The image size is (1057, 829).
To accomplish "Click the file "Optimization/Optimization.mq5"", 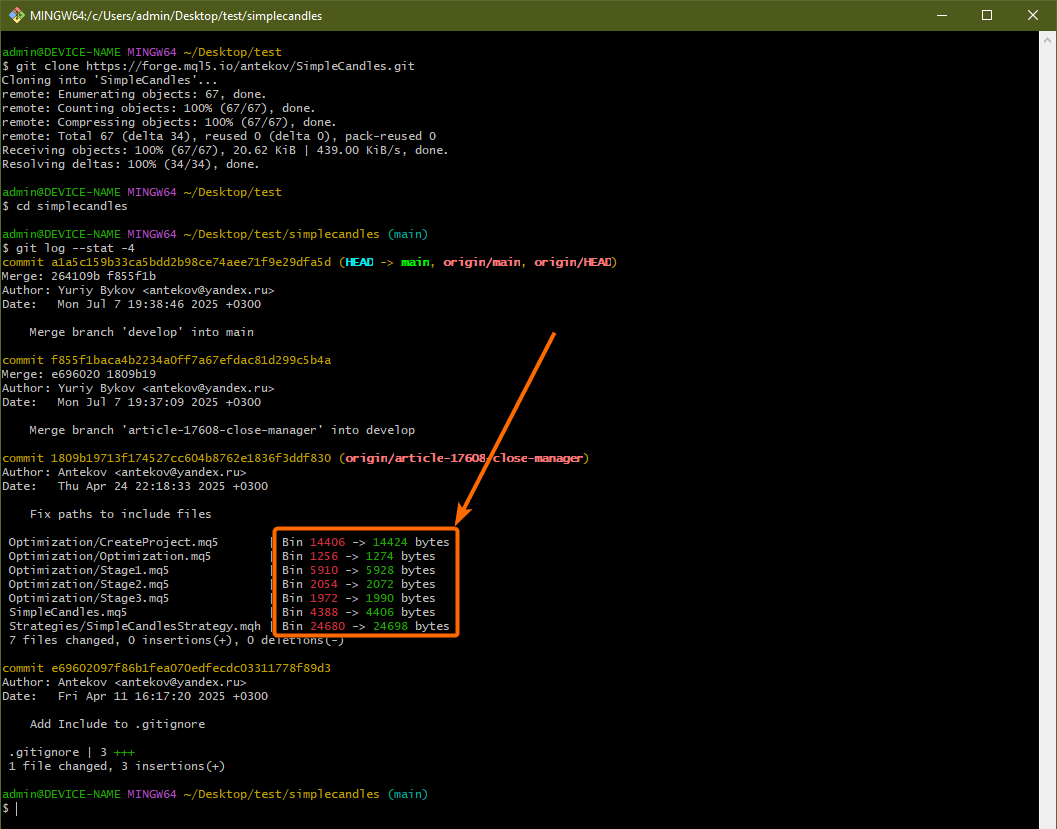I will click(110, 556).
